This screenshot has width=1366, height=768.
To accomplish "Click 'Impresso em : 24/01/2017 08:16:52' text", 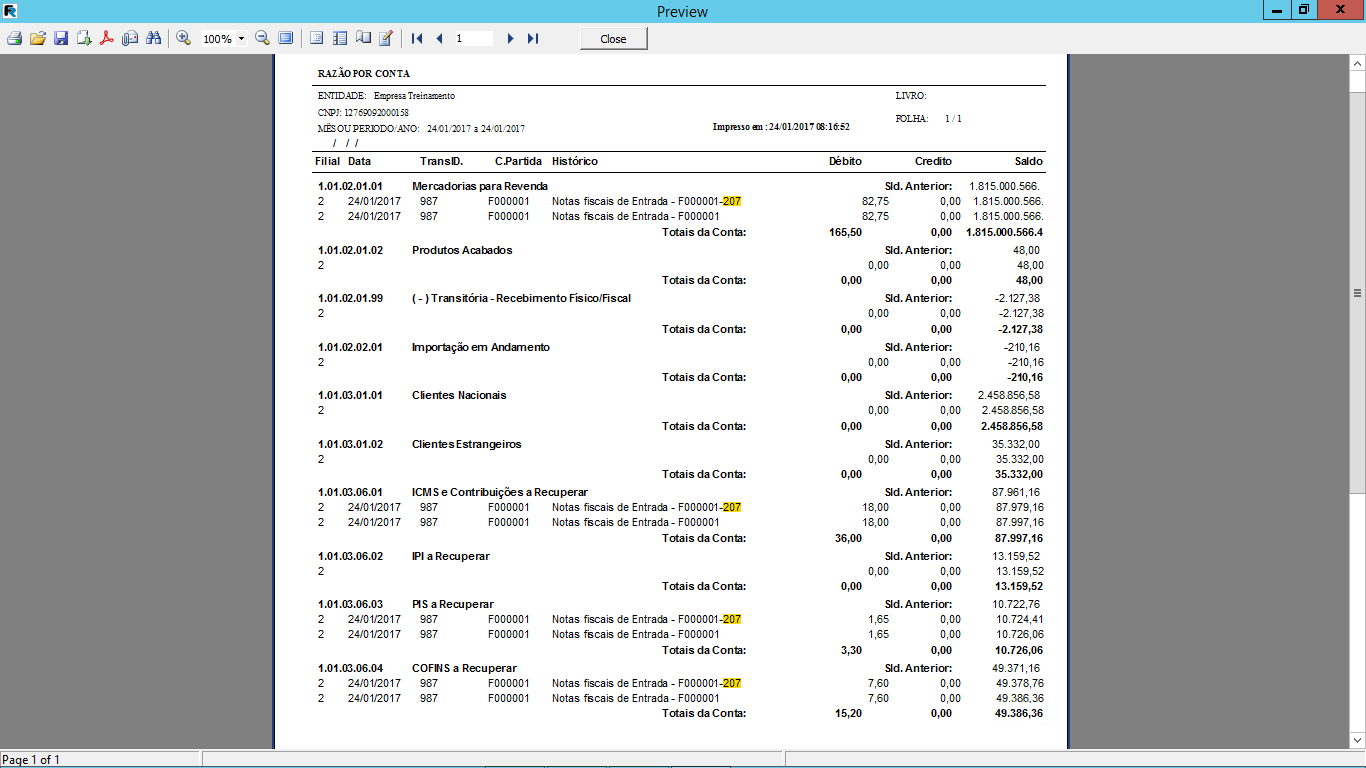I will 781,127.
